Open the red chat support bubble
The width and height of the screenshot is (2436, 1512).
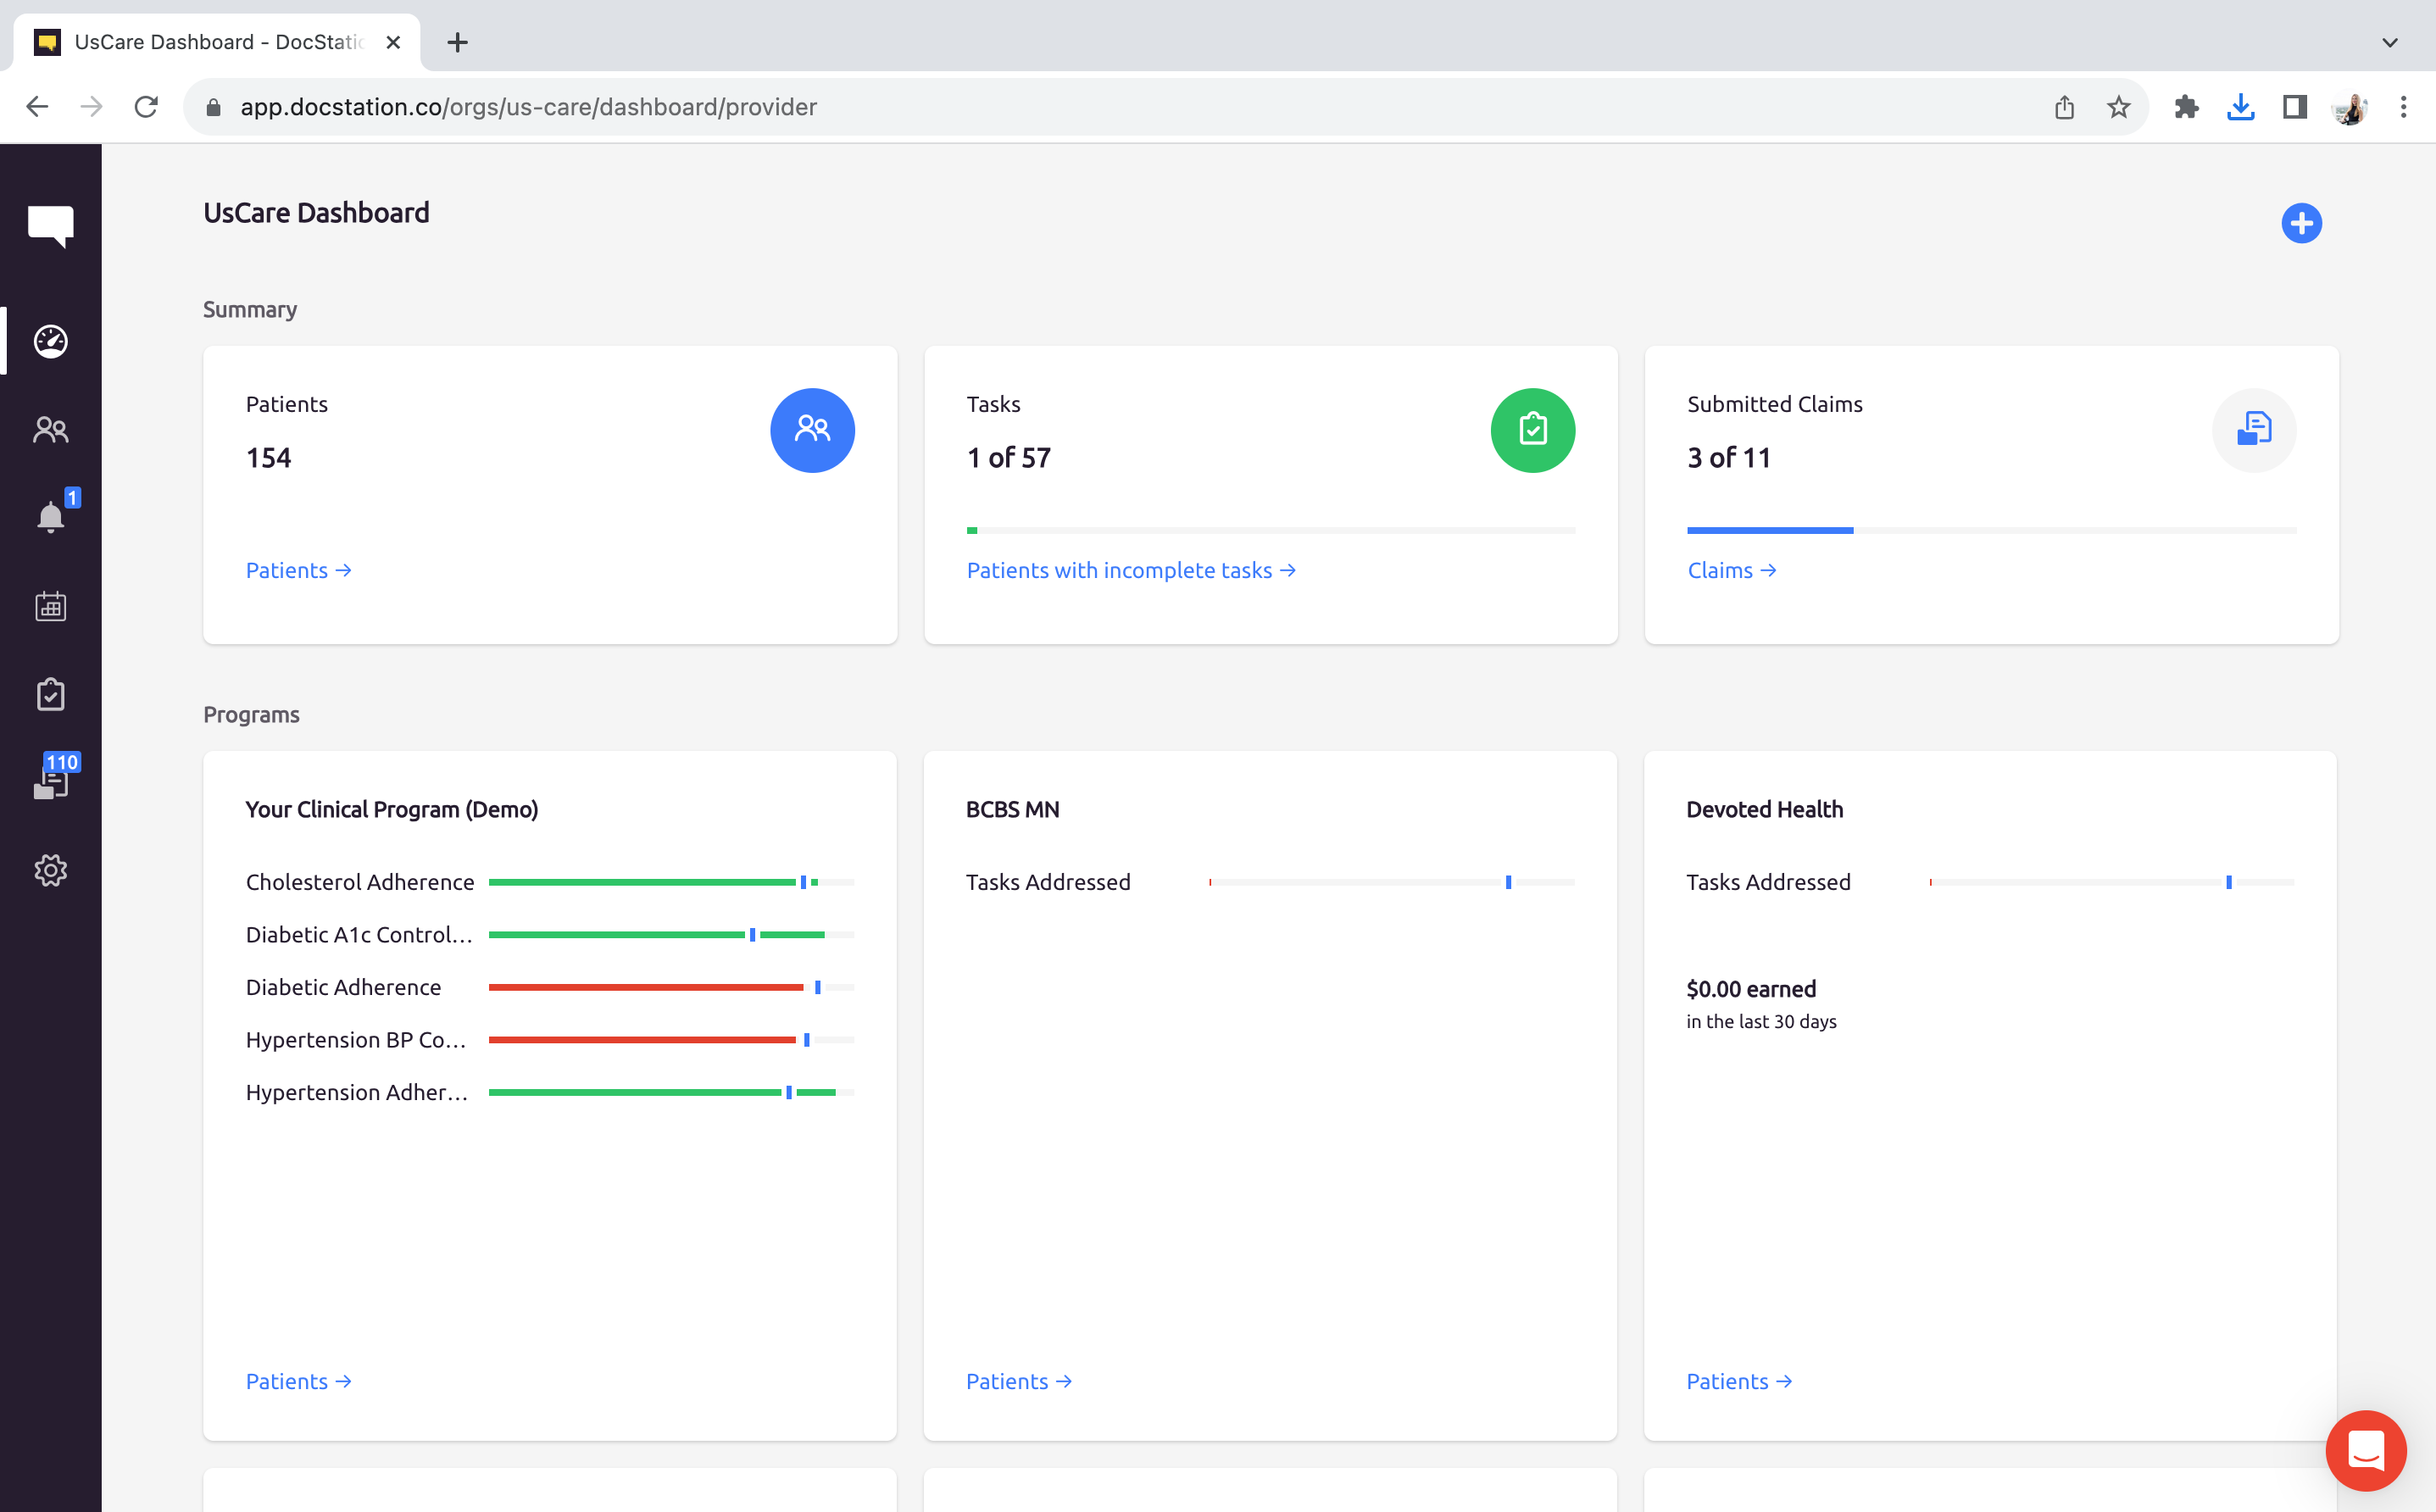coord(2365,1449)
